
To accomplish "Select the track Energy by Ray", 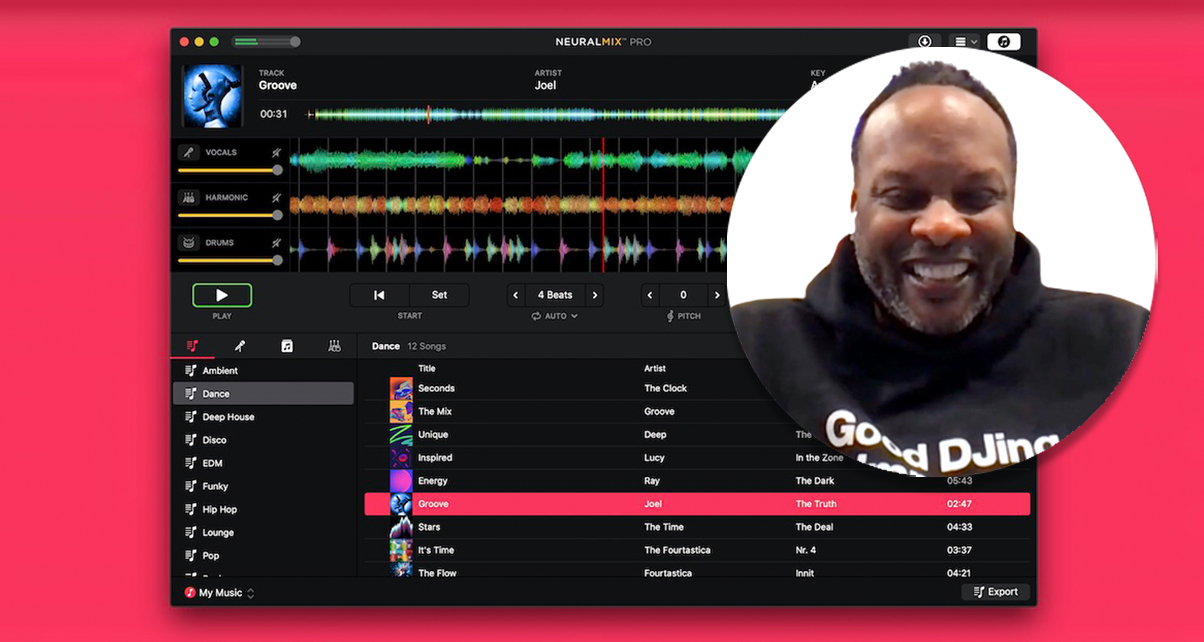I will pos(600,480).
